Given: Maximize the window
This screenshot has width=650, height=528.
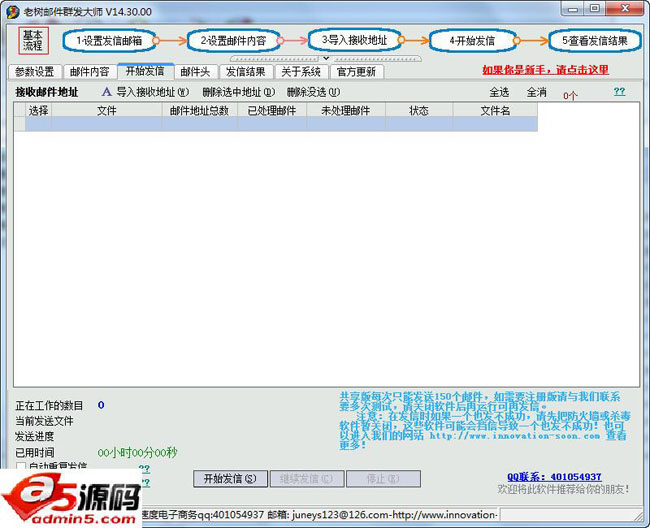Looking at the screenshot, I should tap(595, 8).
